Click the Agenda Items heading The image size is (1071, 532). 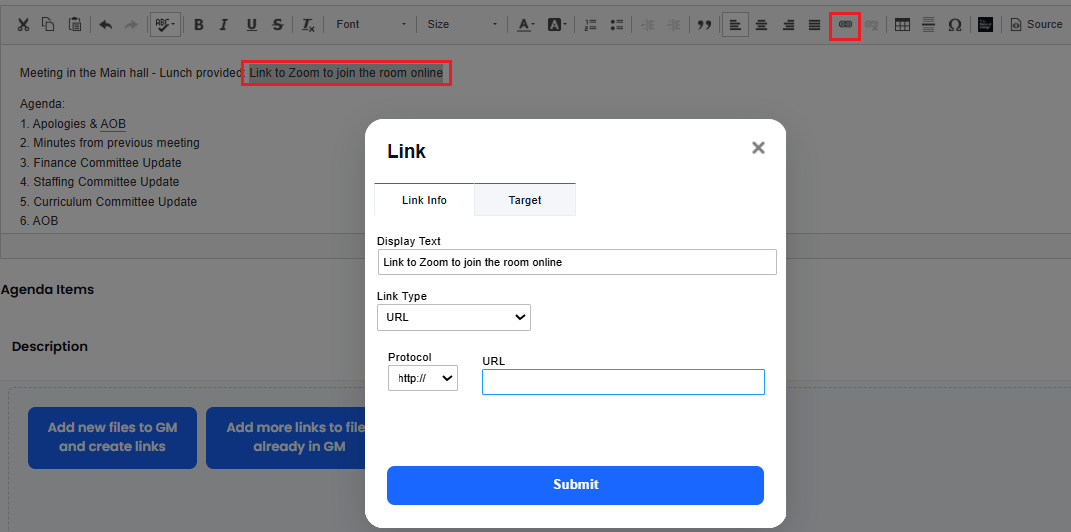47,290
